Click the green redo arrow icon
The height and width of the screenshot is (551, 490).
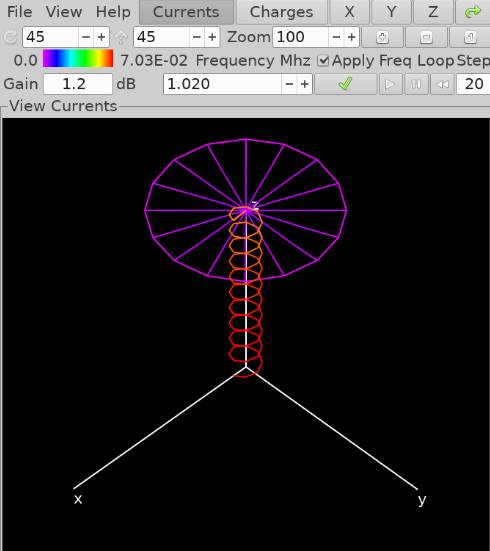(x=473, y=12)
